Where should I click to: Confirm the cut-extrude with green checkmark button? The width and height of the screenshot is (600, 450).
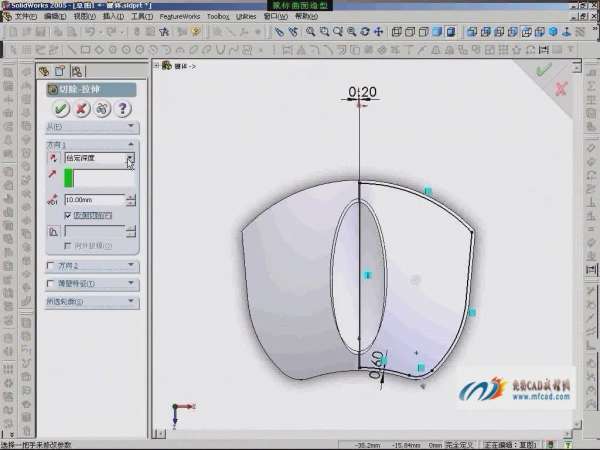click(61, 109)
